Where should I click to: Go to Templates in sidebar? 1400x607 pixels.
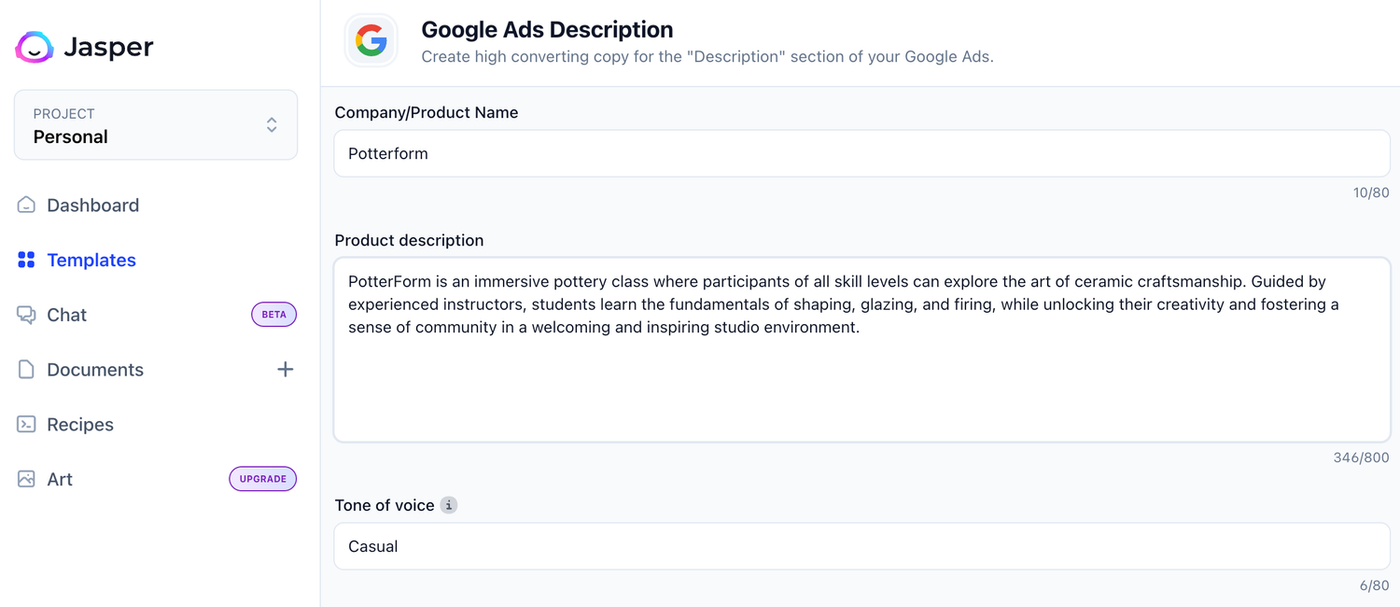pyautogui.click(x=91, y=260)
